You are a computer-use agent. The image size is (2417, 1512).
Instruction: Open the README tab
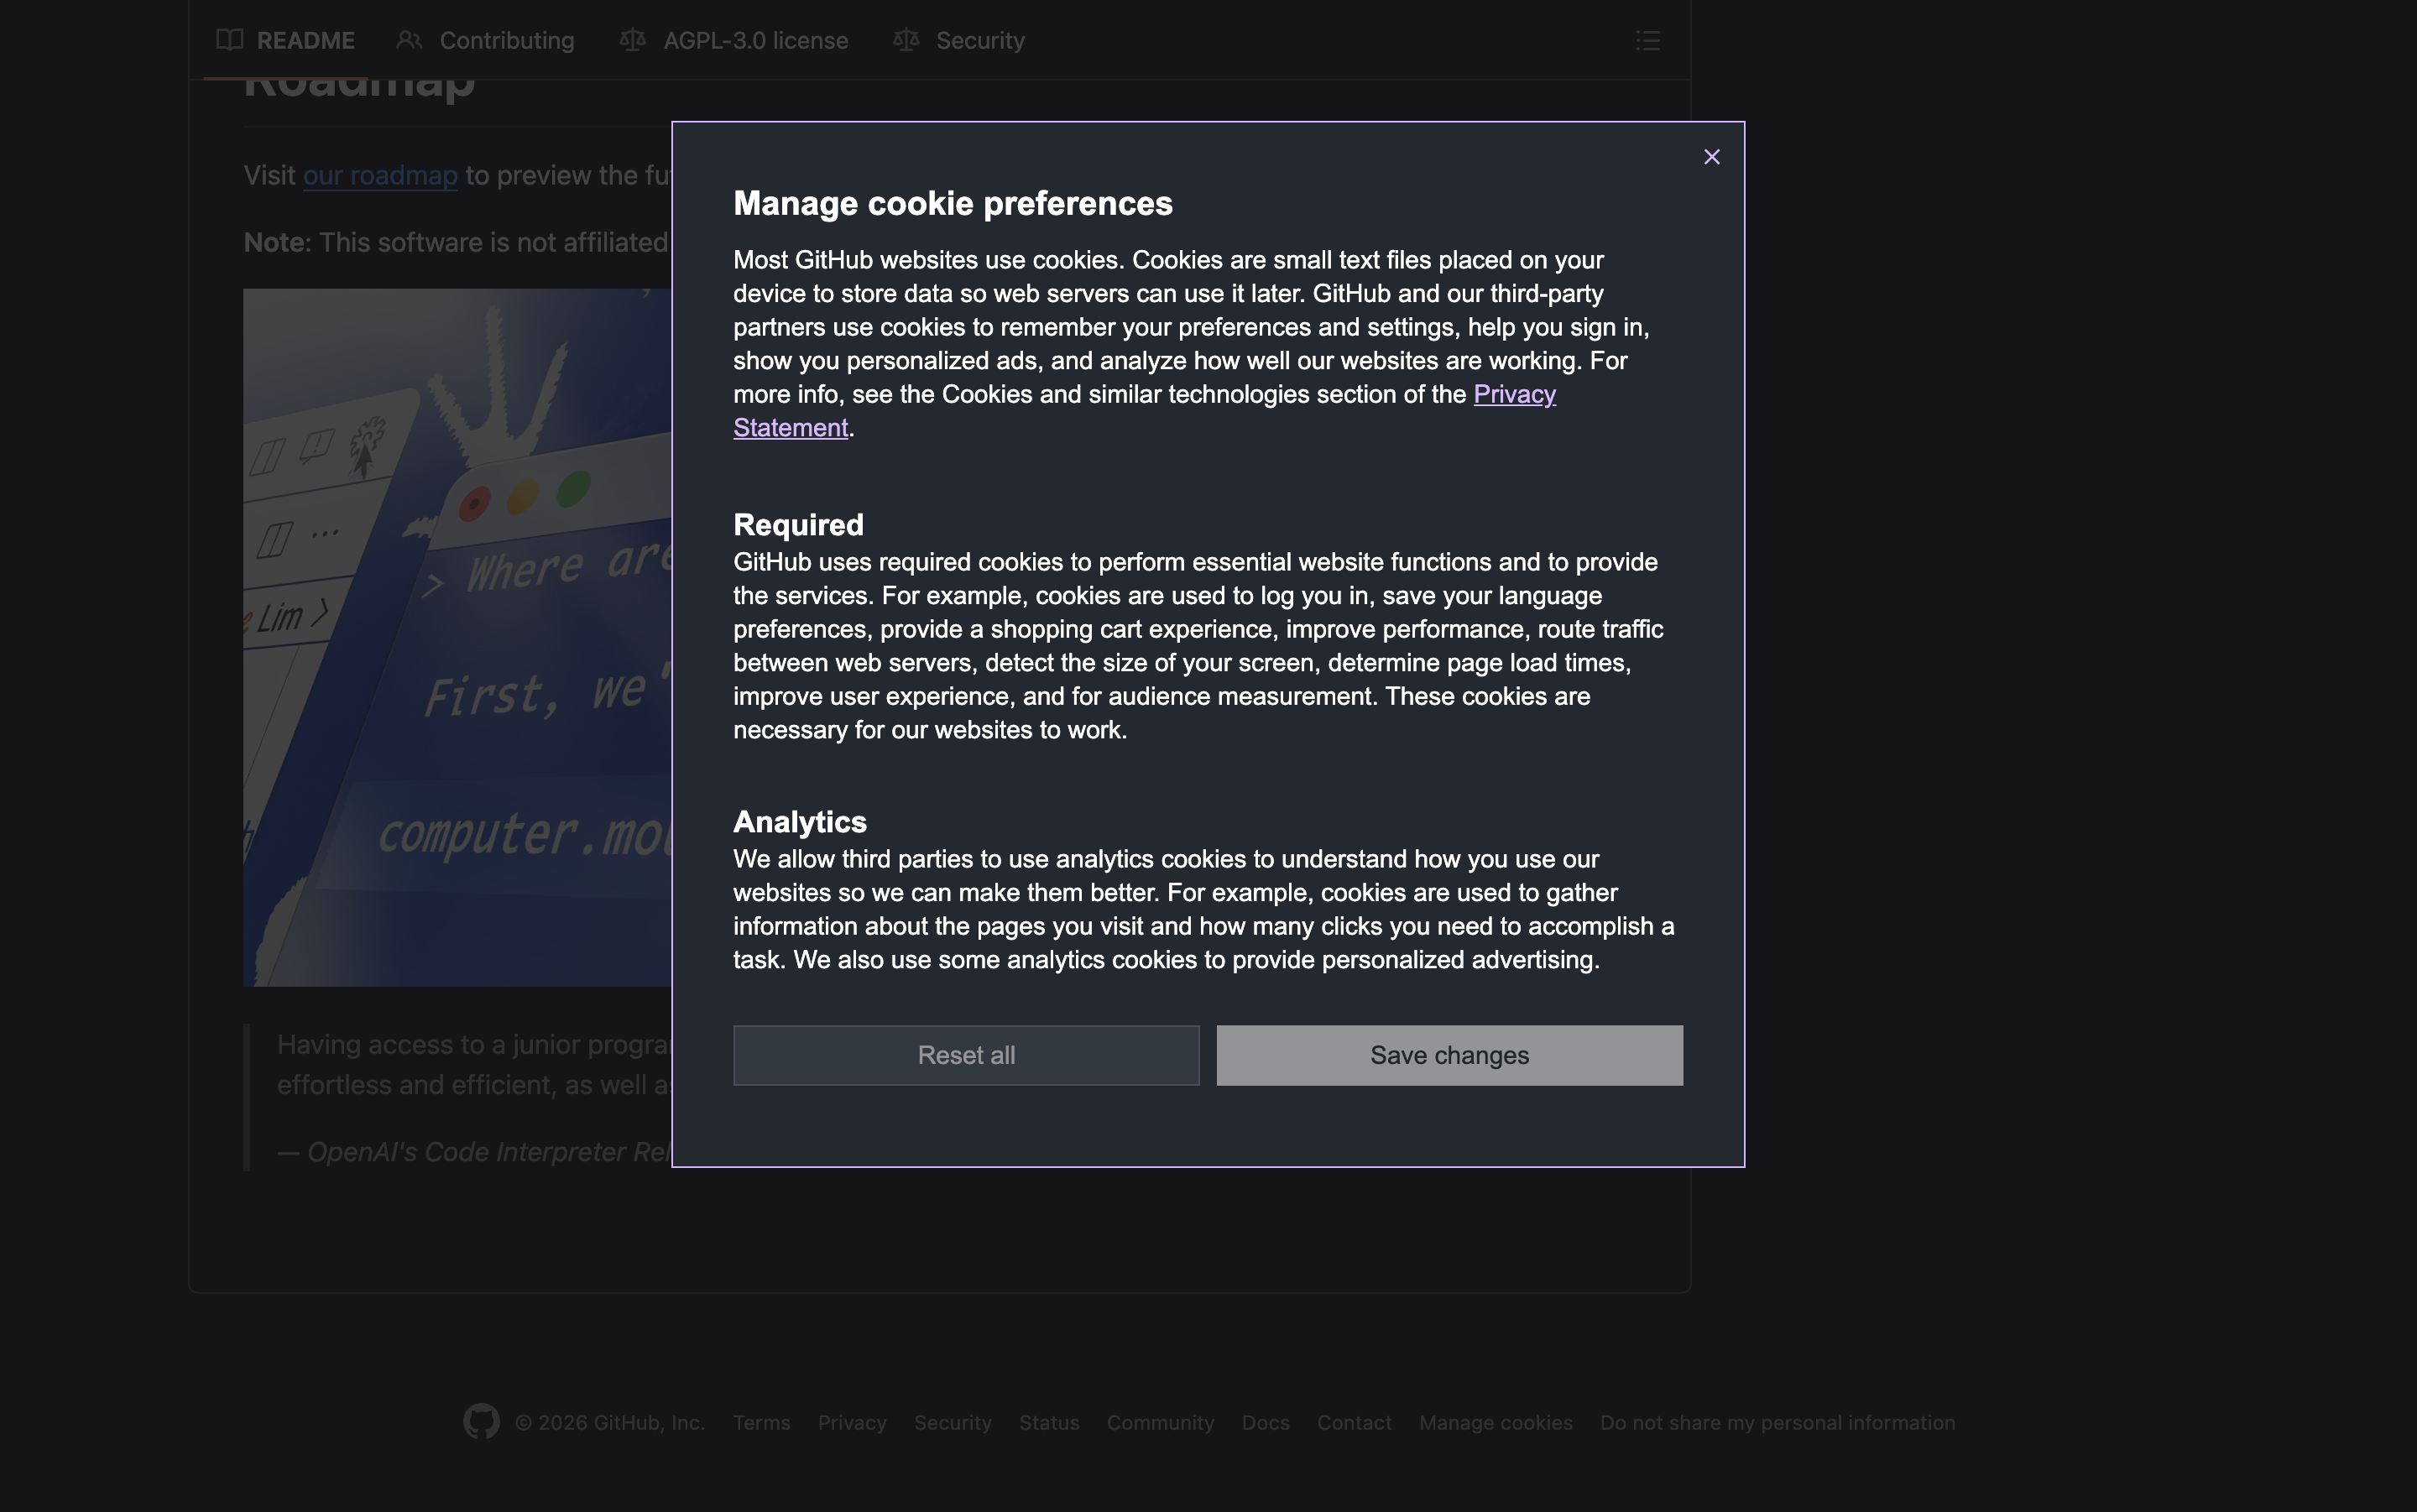click(x=304, y=40)
